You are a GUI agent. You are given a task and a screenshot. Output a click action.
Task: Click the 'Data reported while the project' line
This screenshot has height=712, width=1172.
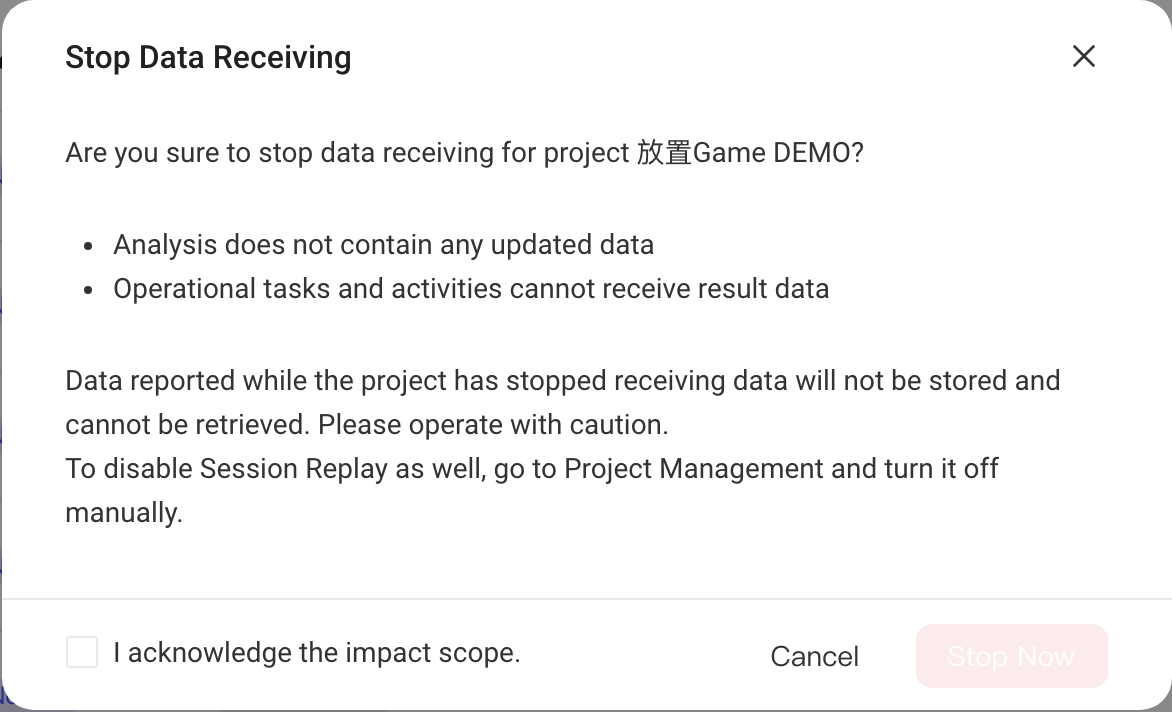coord(563,381)
